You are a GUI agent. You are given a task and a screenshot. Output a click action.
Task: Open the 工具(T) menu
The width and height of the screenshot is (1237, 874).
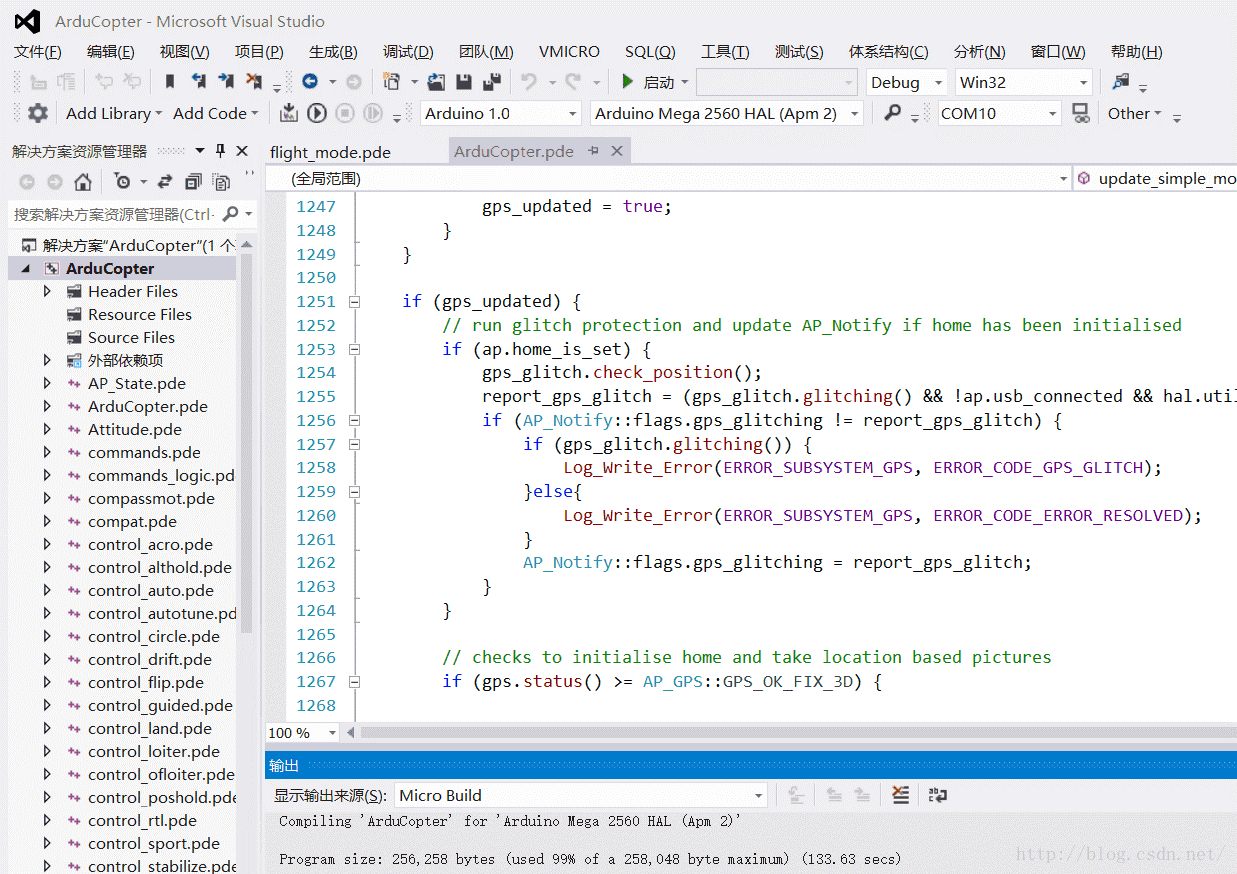coord(725,52)
